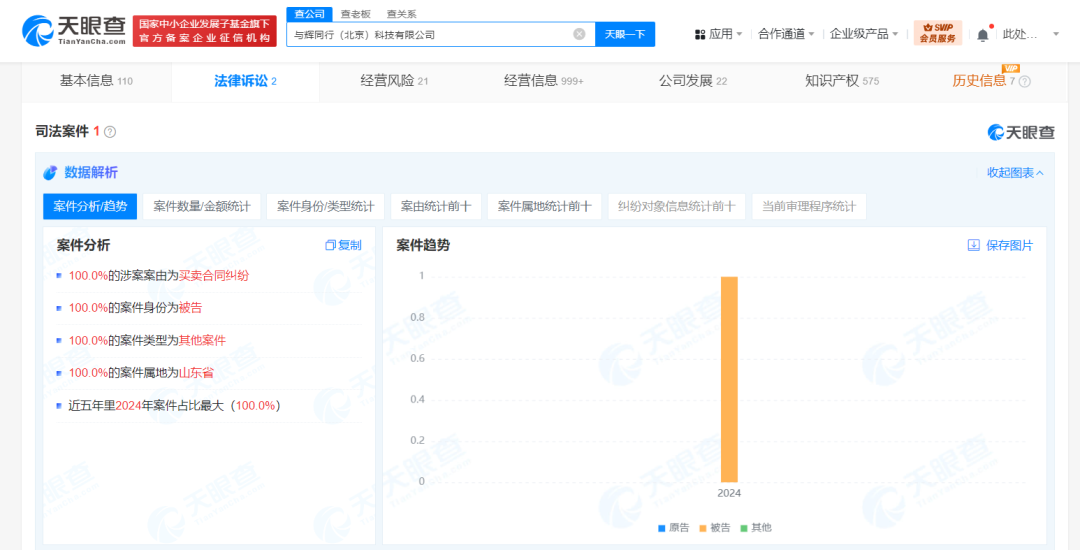The height and width of the screenshot is (550, 1080).
Task: Open the notification bell
Action: click(x=982, y=35)
